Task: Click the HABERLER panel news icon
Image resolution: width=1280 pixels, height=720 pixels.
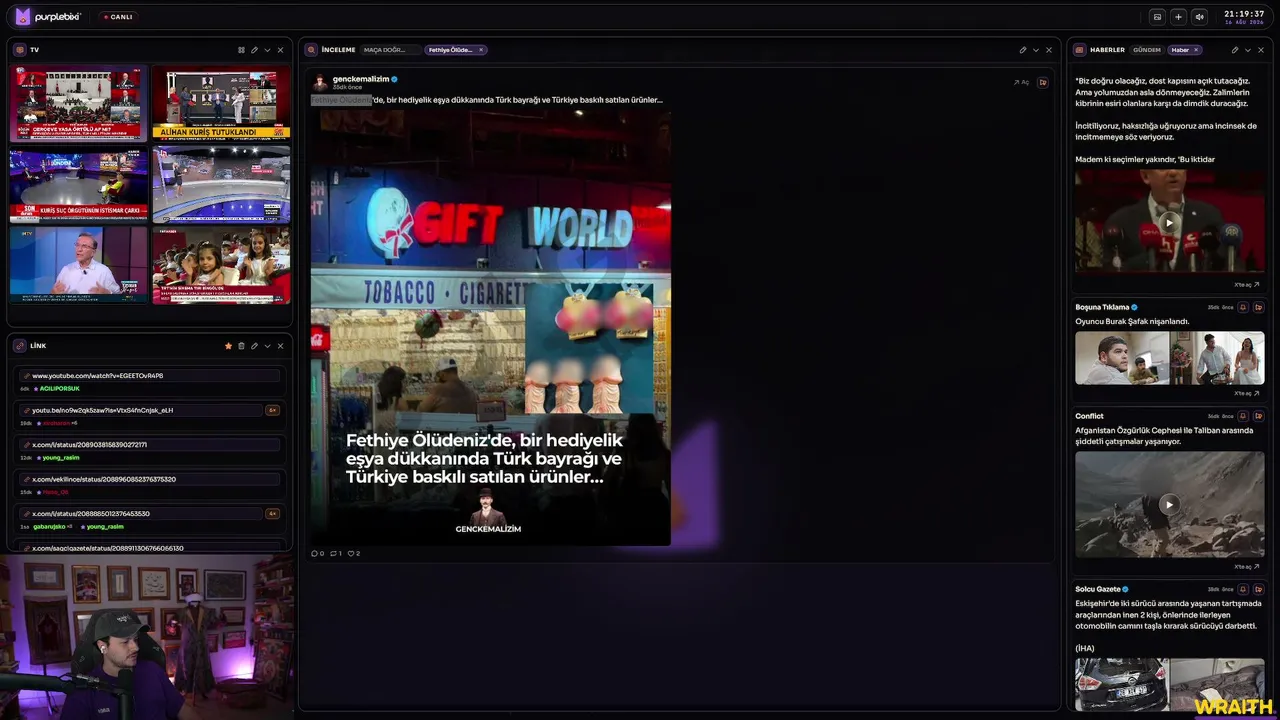Action: tap(1080, 50)
